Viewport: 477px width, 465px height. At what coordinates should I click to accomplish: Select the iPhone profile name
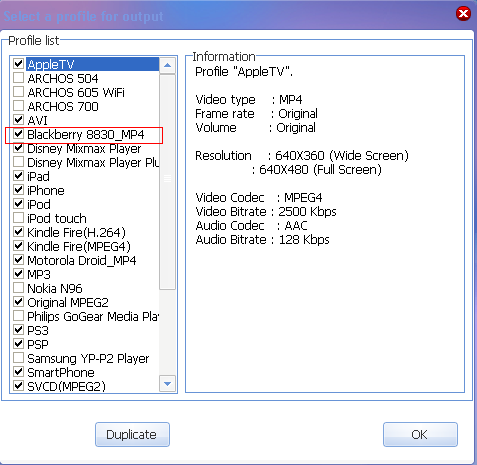pos(46,191)
